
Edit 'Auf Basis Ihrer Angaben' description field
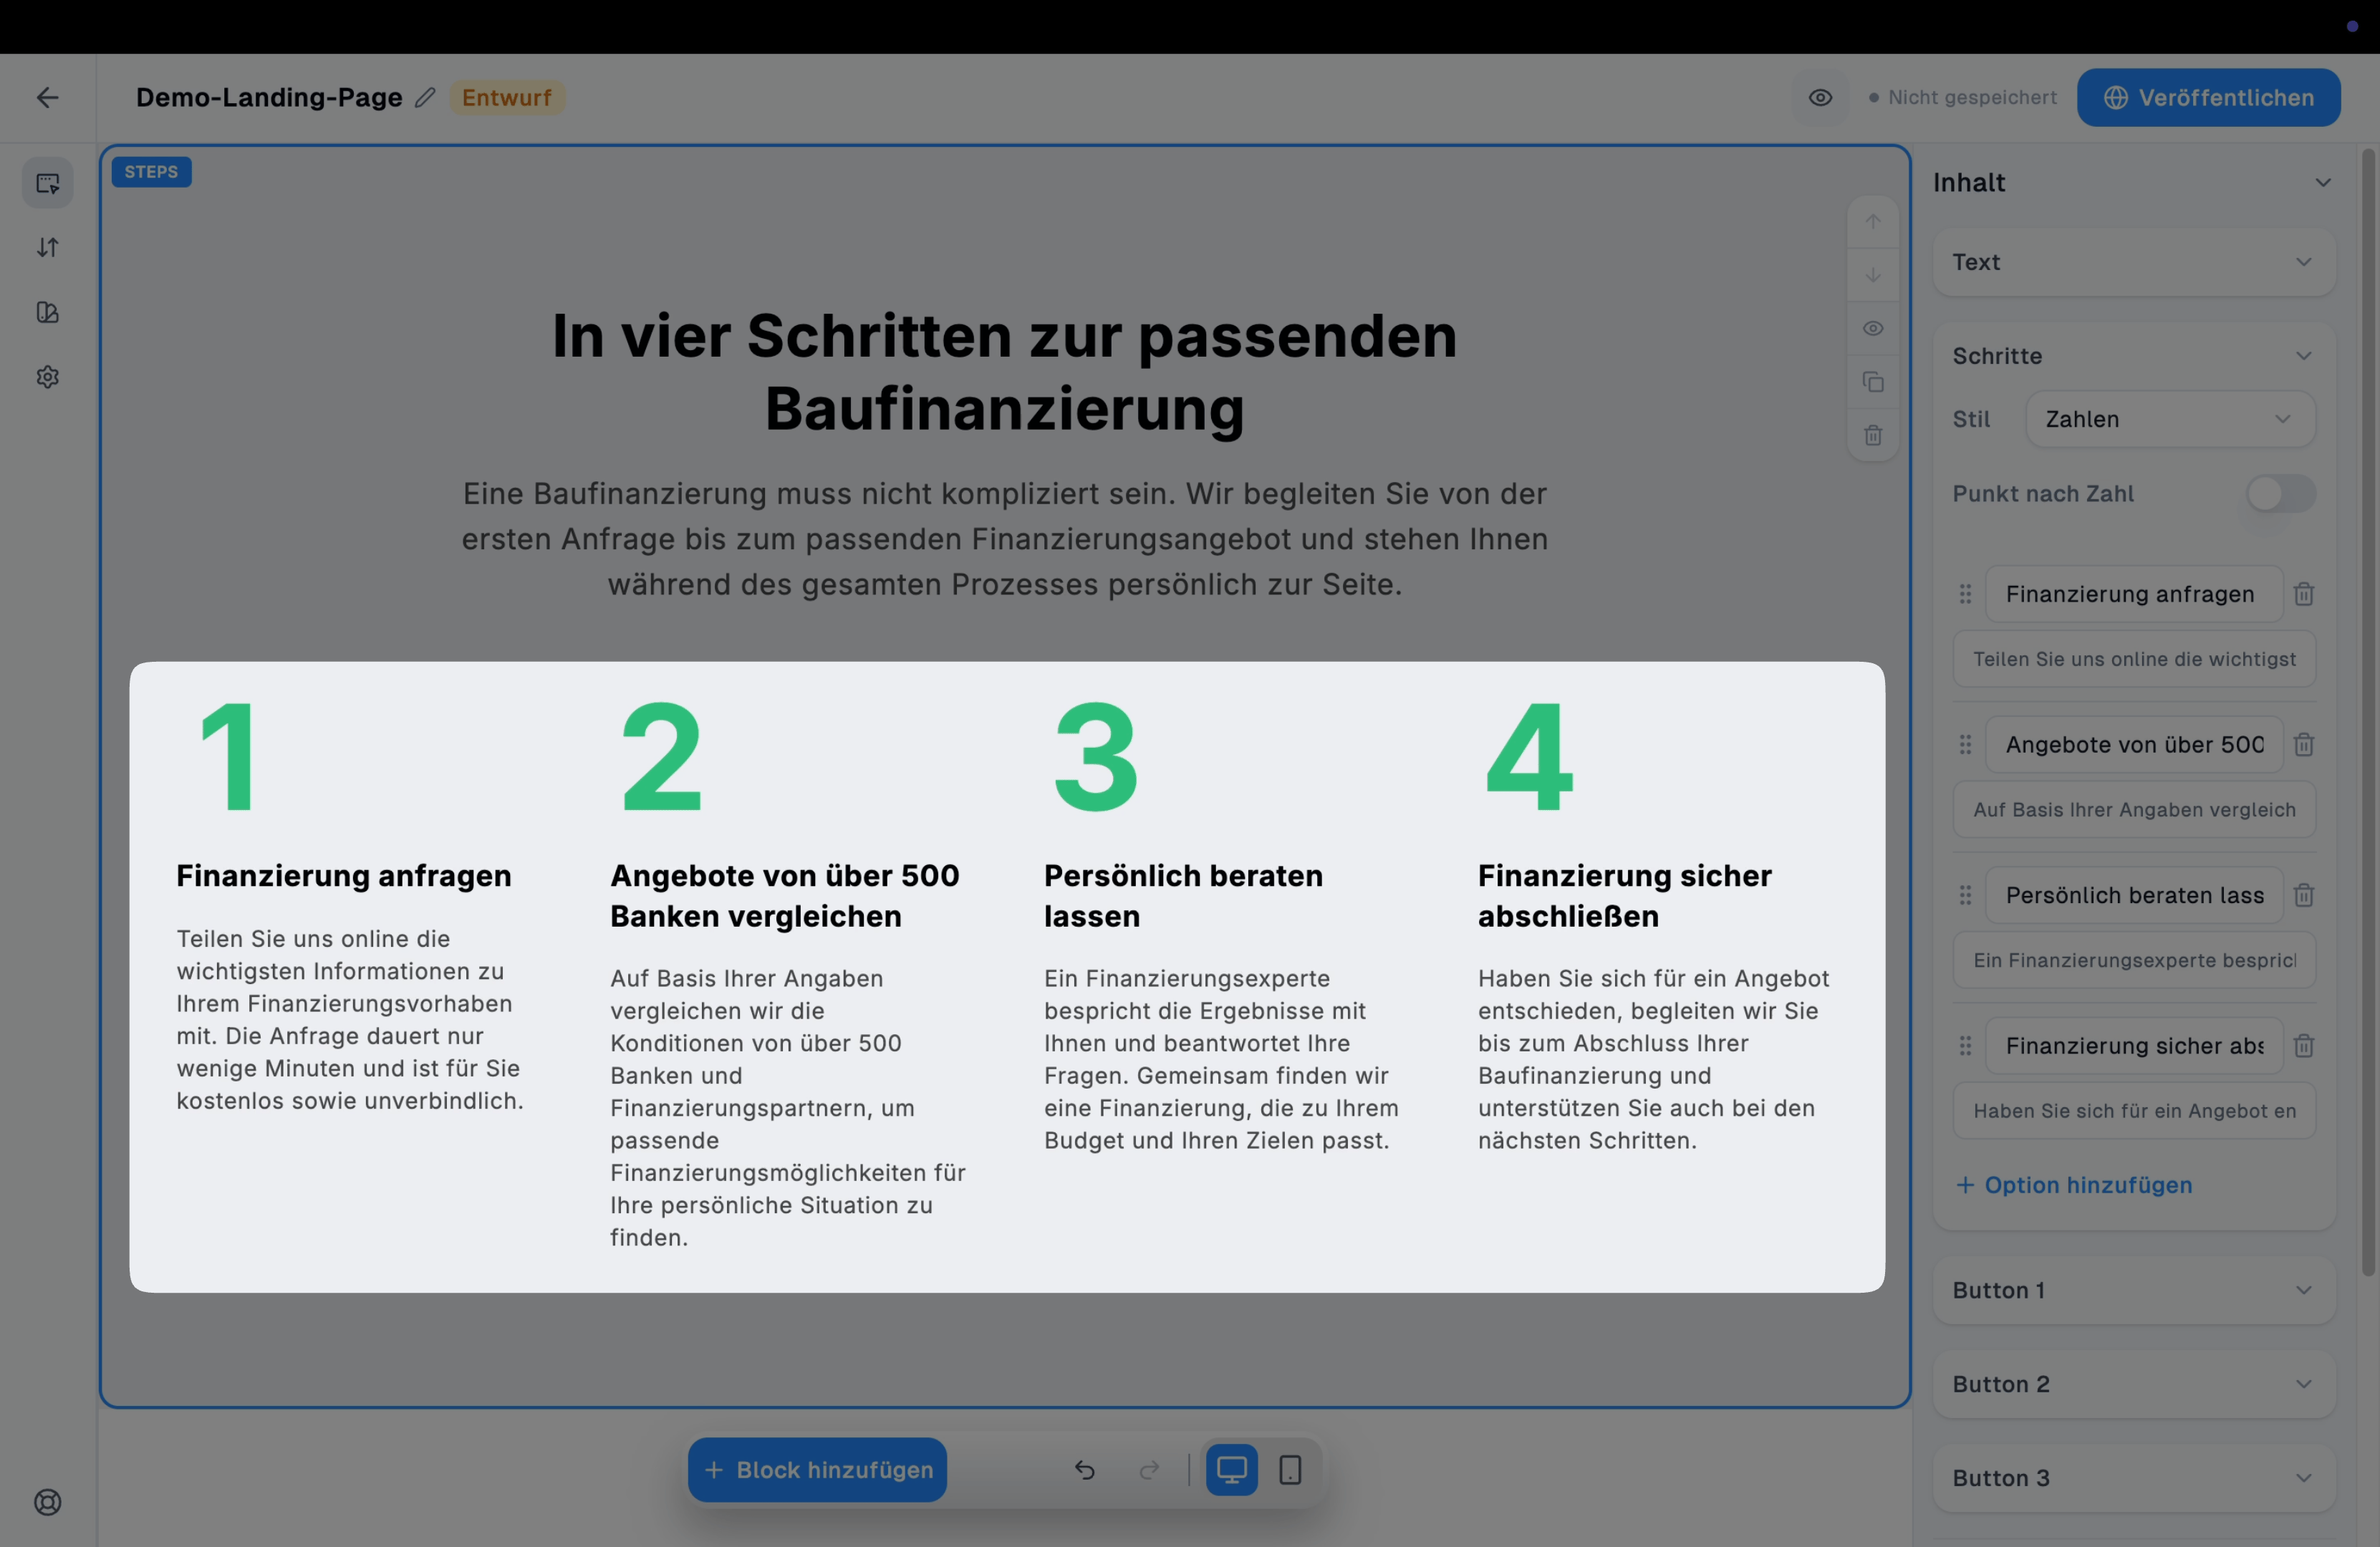coord(2134,809)
